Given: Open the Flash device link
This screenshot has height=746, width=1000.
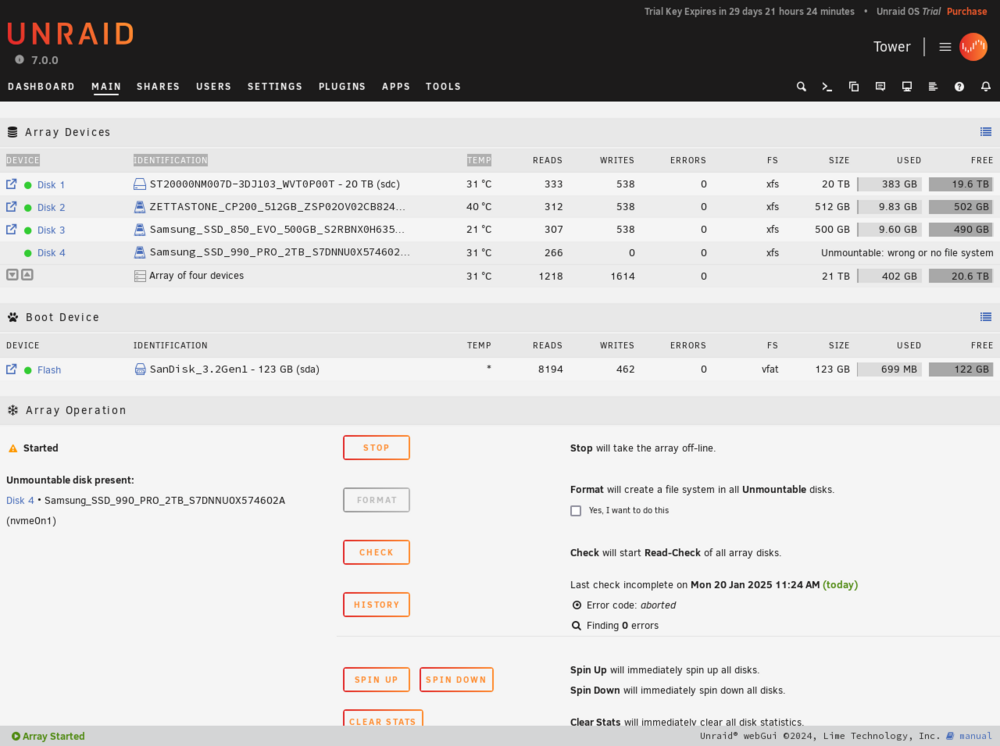Looking at the screenshot, I should (49, 370).
